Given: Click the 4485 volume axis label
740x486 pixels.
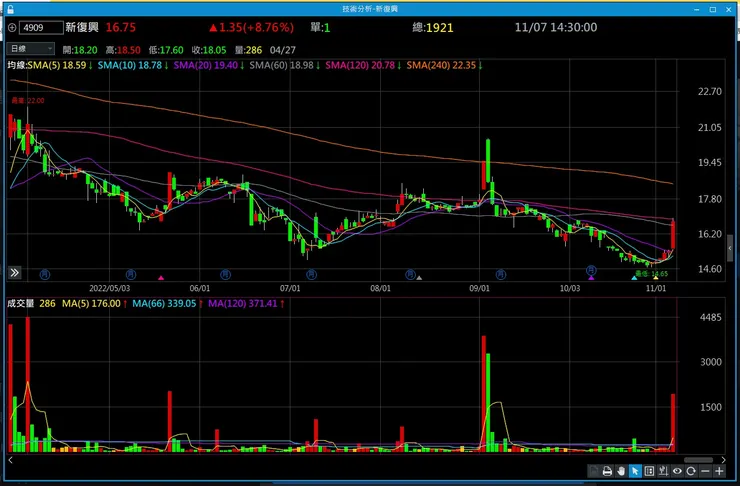Looking at the screenshot, I should pos(710,318).
